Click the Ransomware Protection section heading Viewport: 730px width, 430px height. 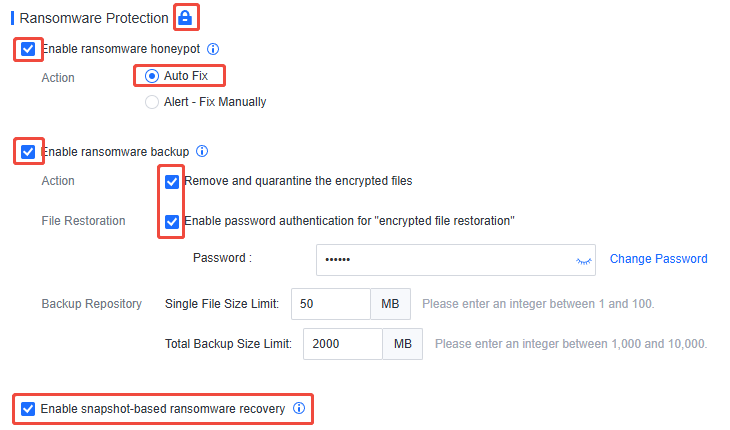click(x=94, y=18)
